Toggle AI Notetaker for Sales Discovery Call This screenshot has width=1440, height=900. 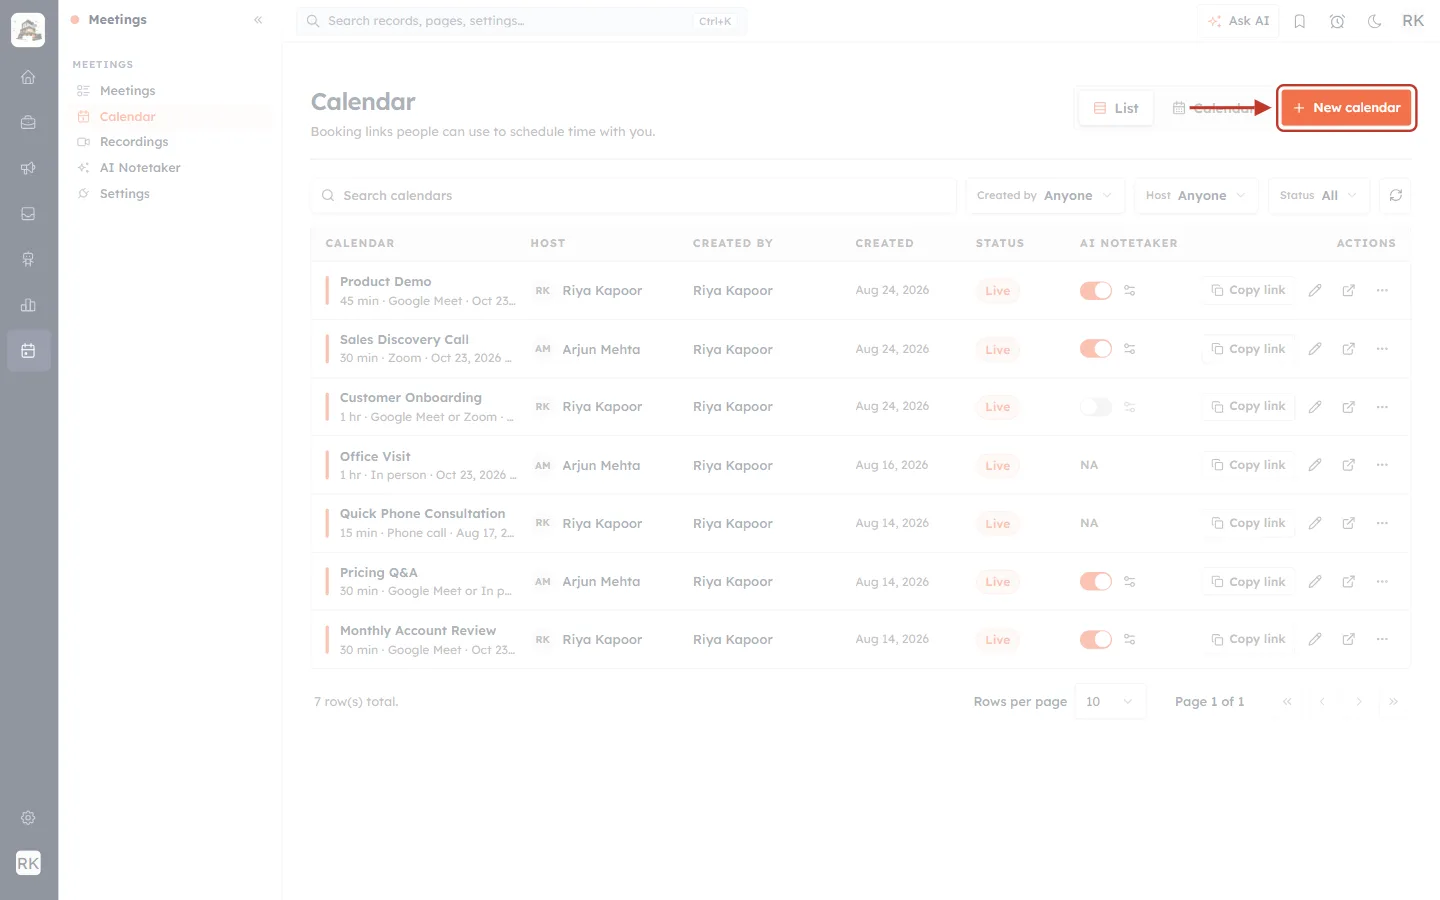pyautogui.click(x=1096, y=349)
